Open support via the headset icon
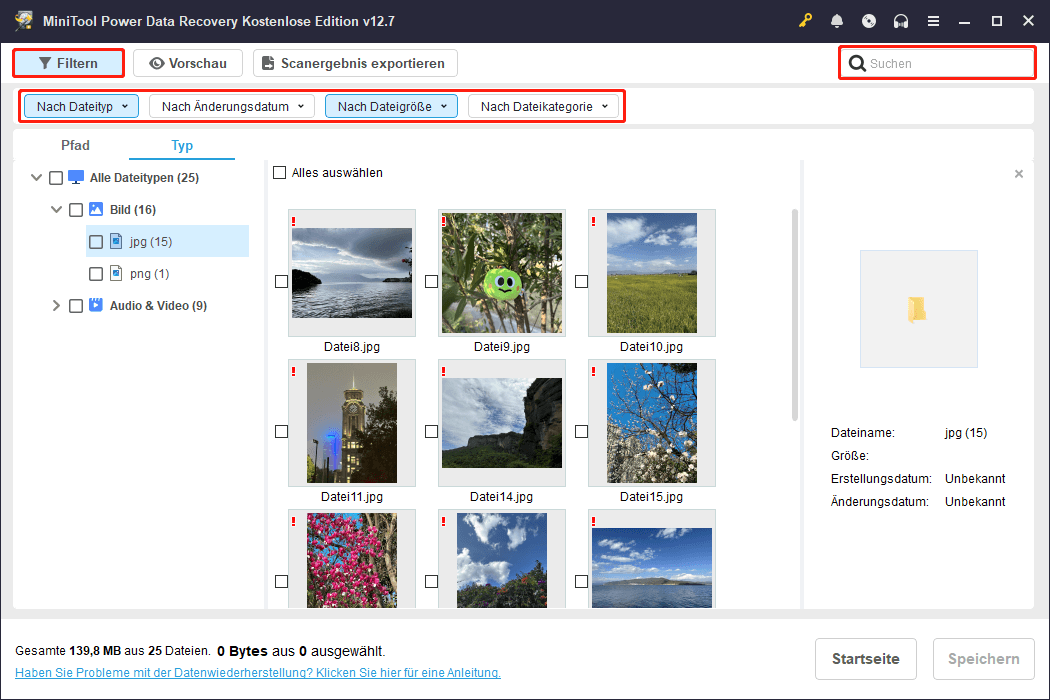This screenshot has width=1050, height=700. [x=899, y=20]
